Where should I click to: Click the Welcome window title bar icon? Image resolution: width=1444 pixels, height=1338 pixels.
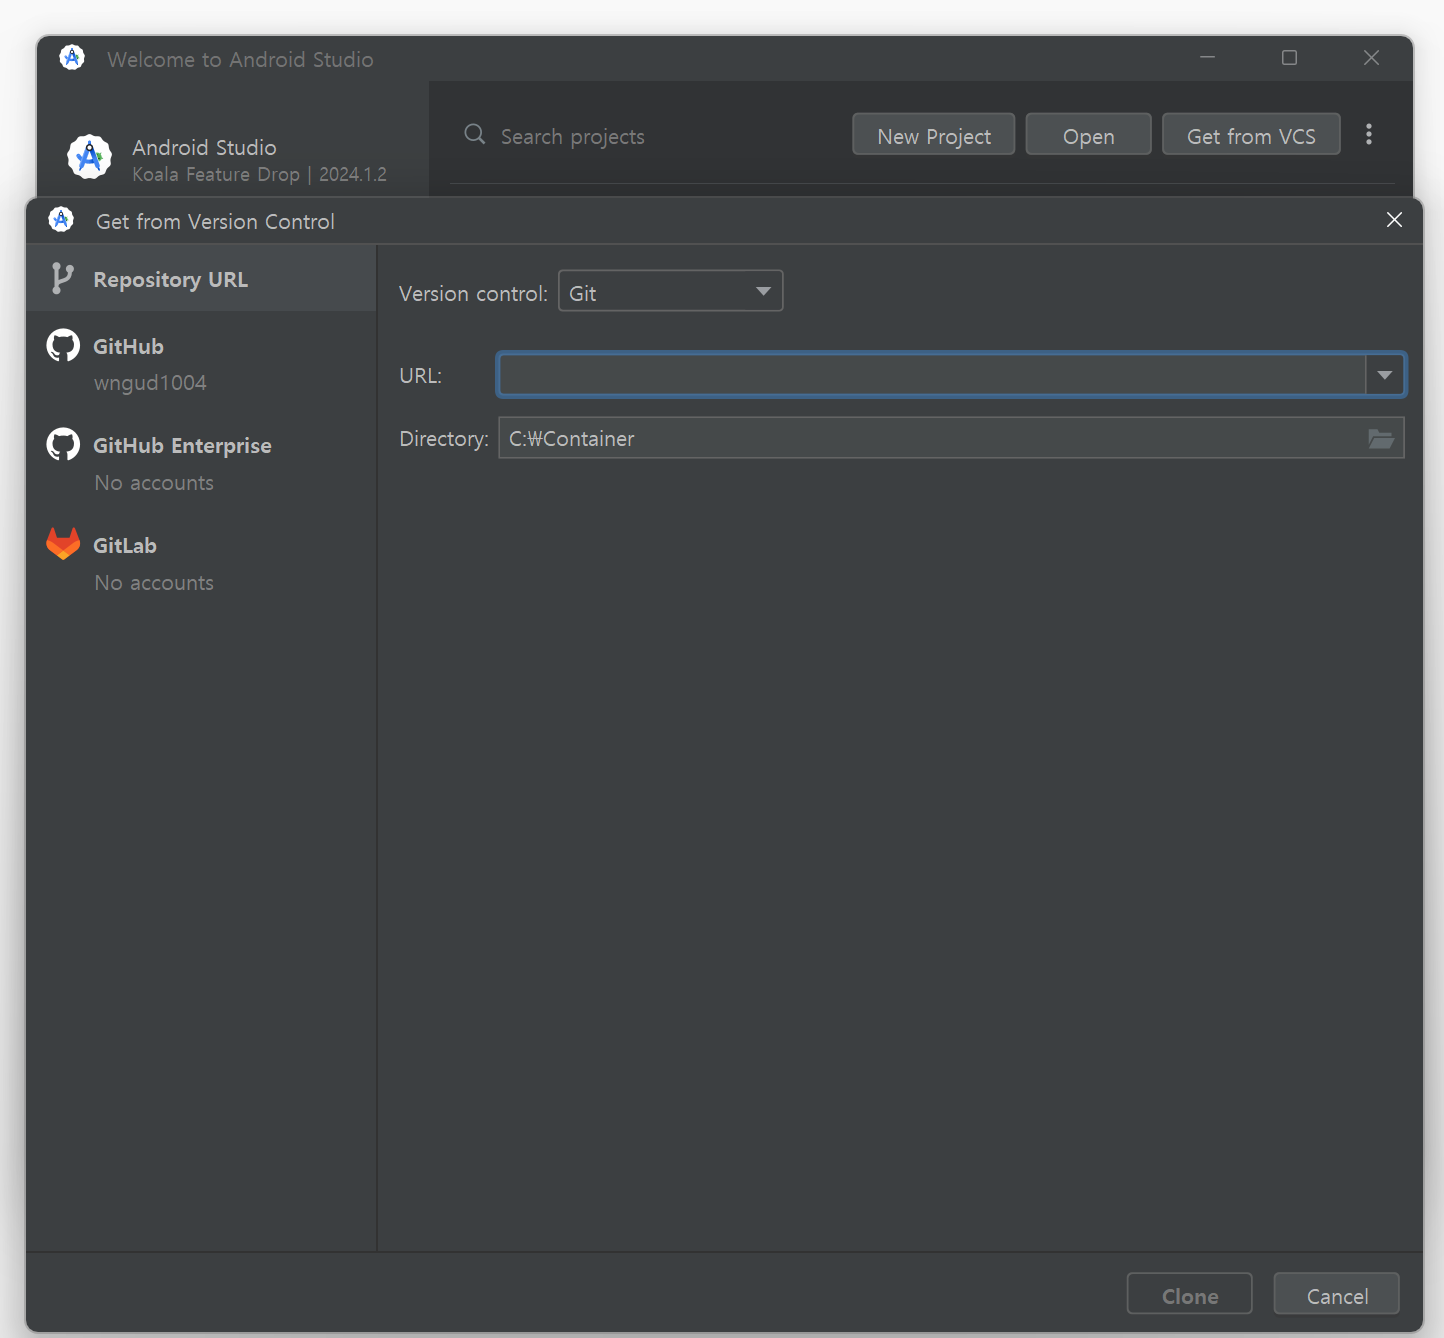tap(72, 58)
